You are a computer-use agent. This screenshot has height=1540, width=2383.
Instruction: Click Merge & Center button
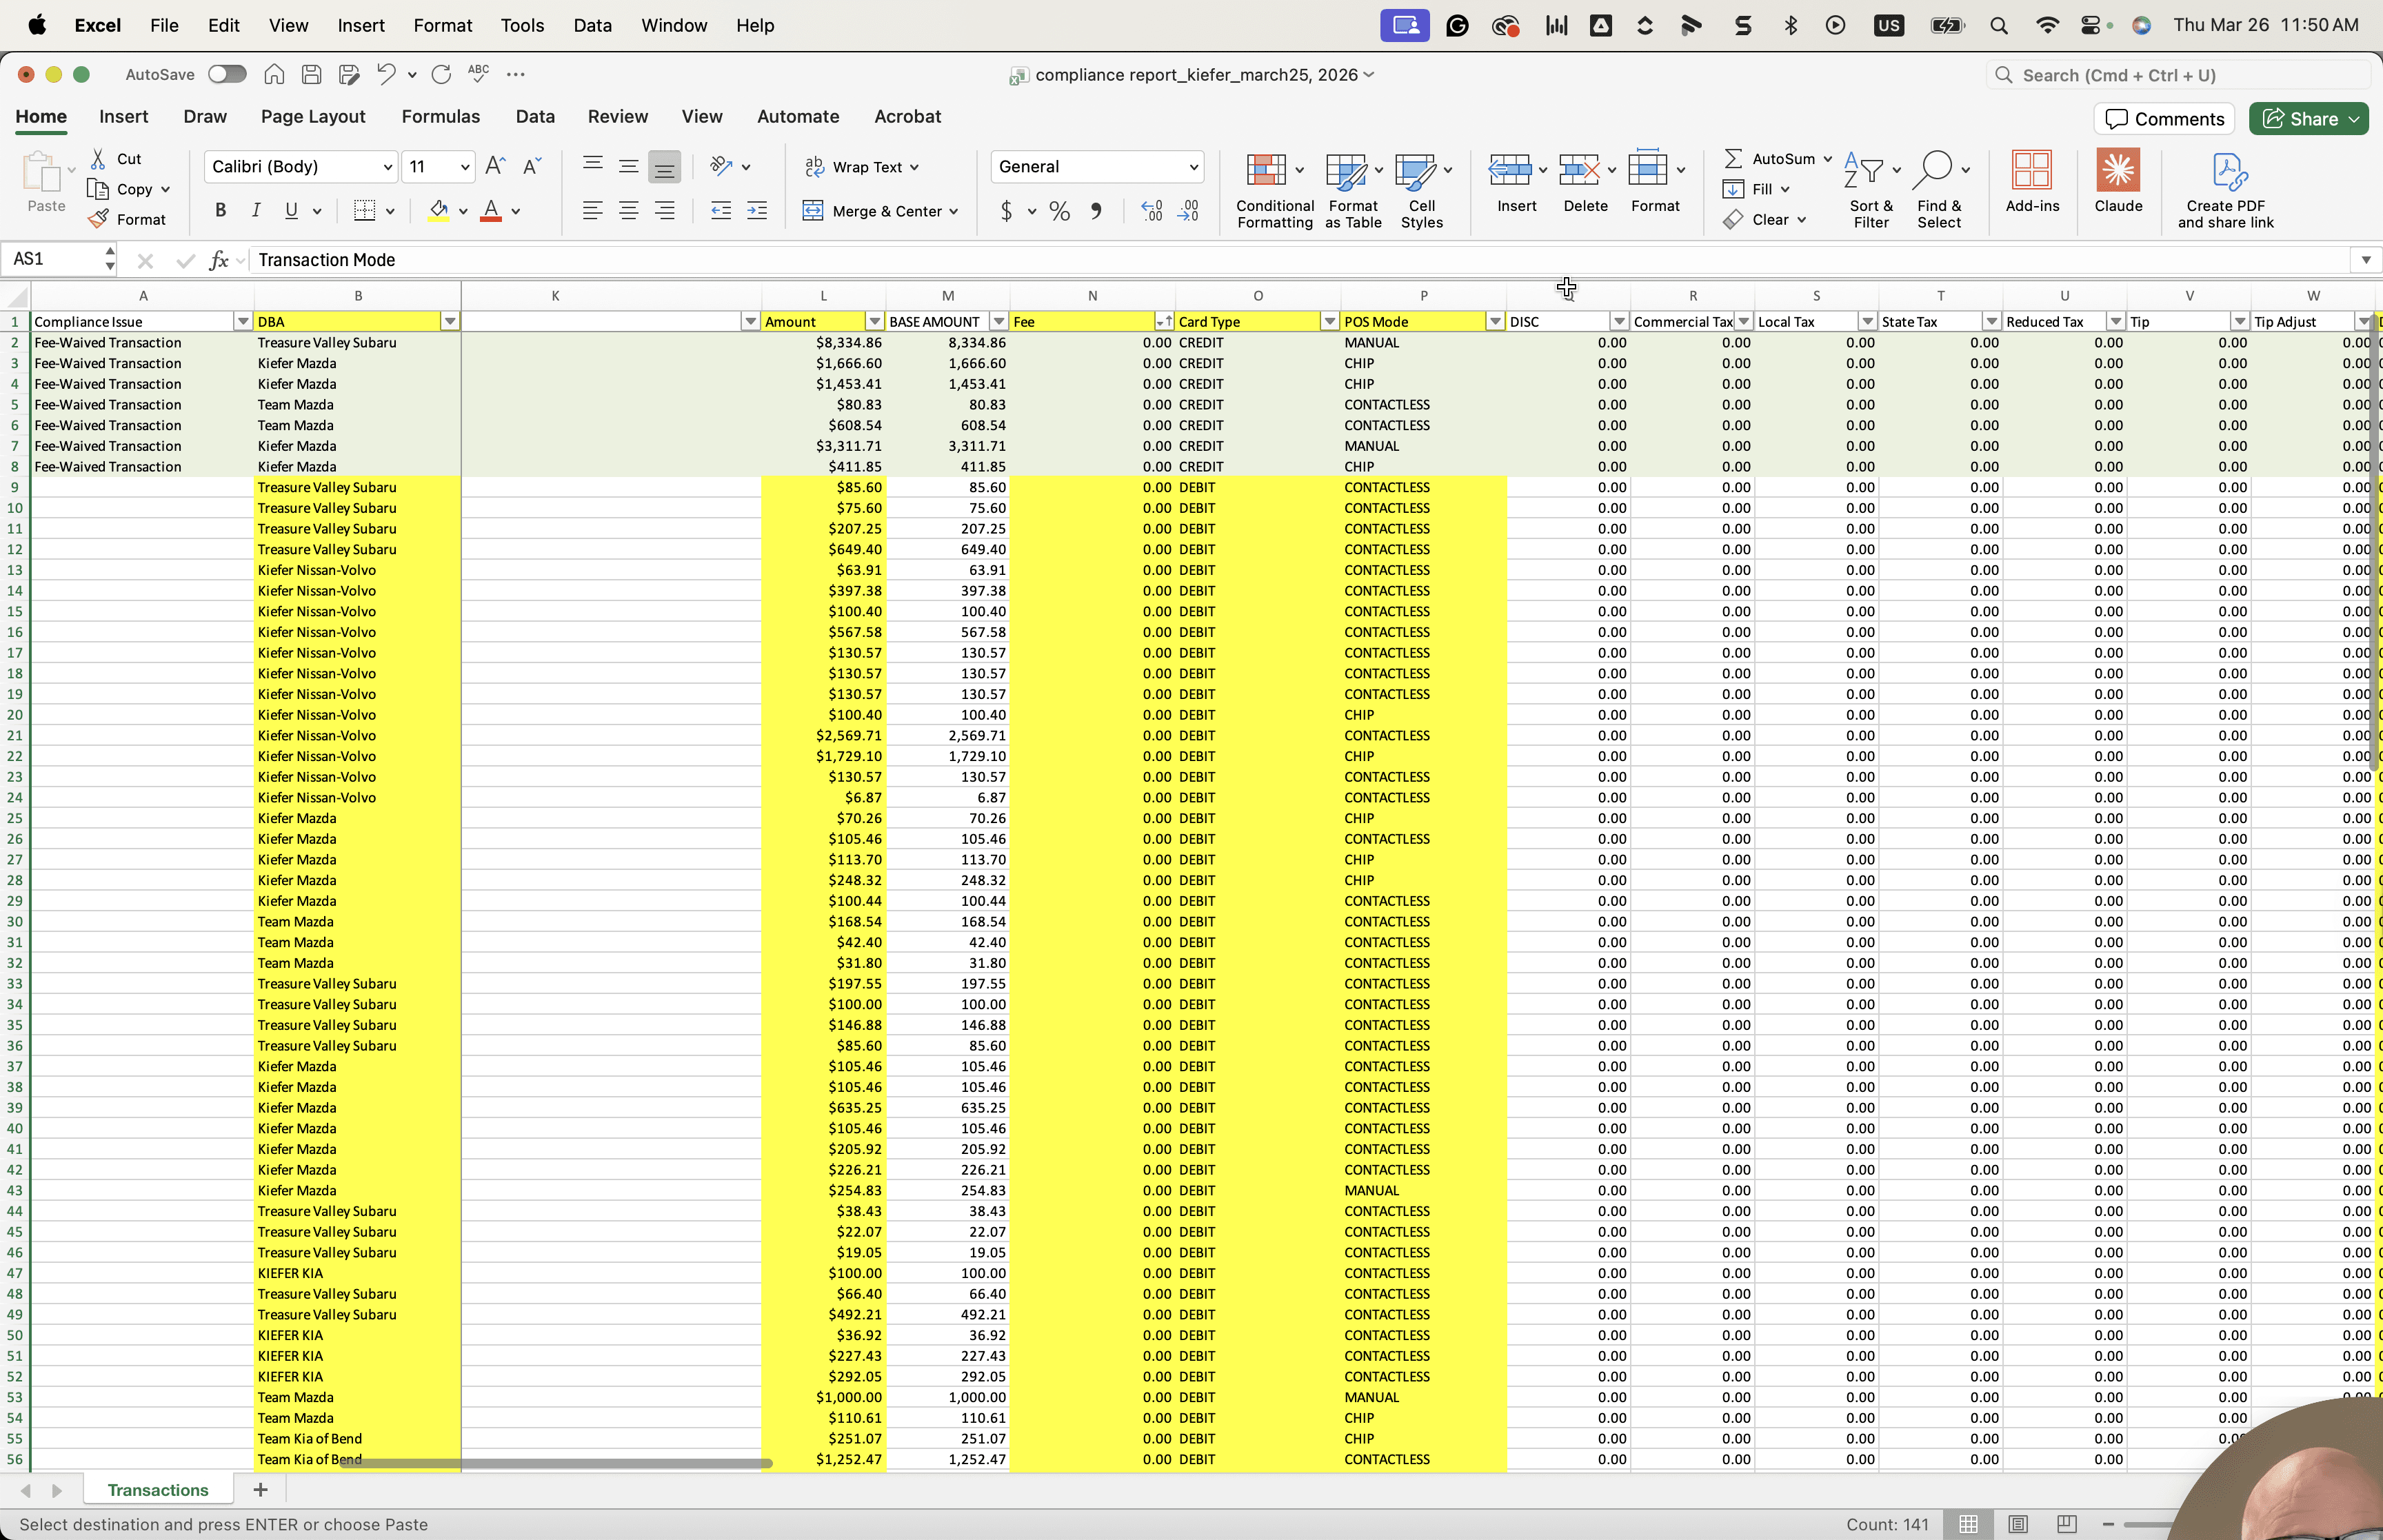881,211
